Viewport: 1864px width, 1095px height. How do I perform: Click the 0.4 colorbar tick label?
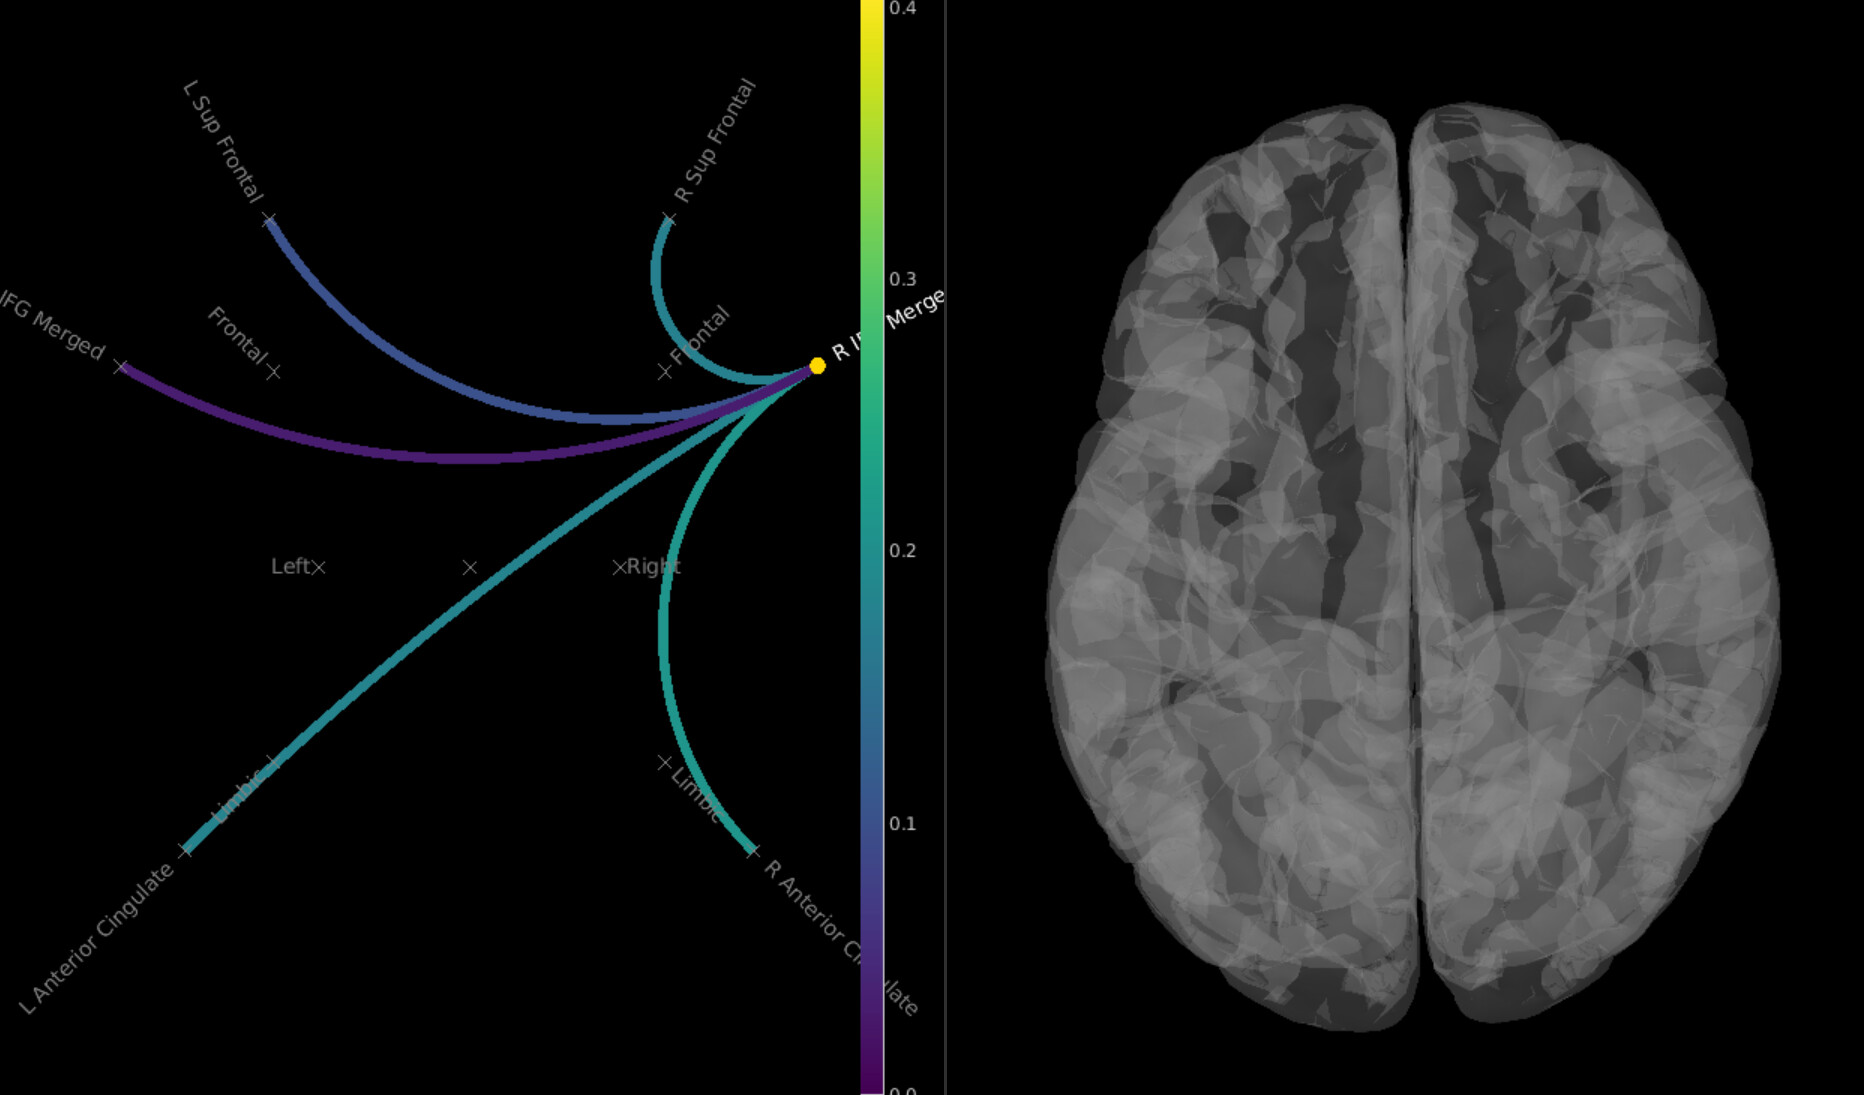tap(902, 8)
